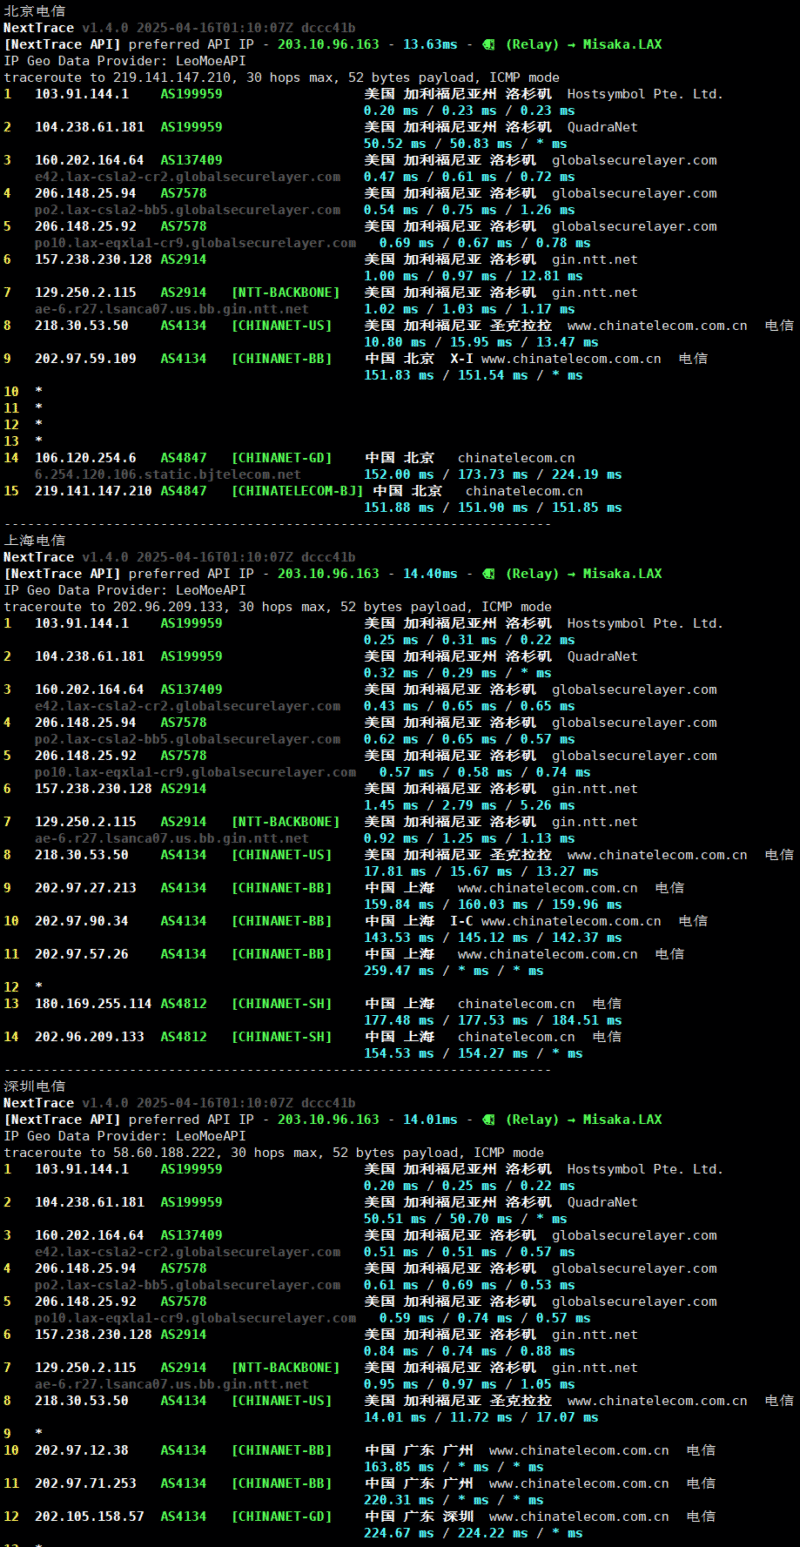
Task: Select hop IP 202.97.12.38
Action: (x=81, y=1450)
